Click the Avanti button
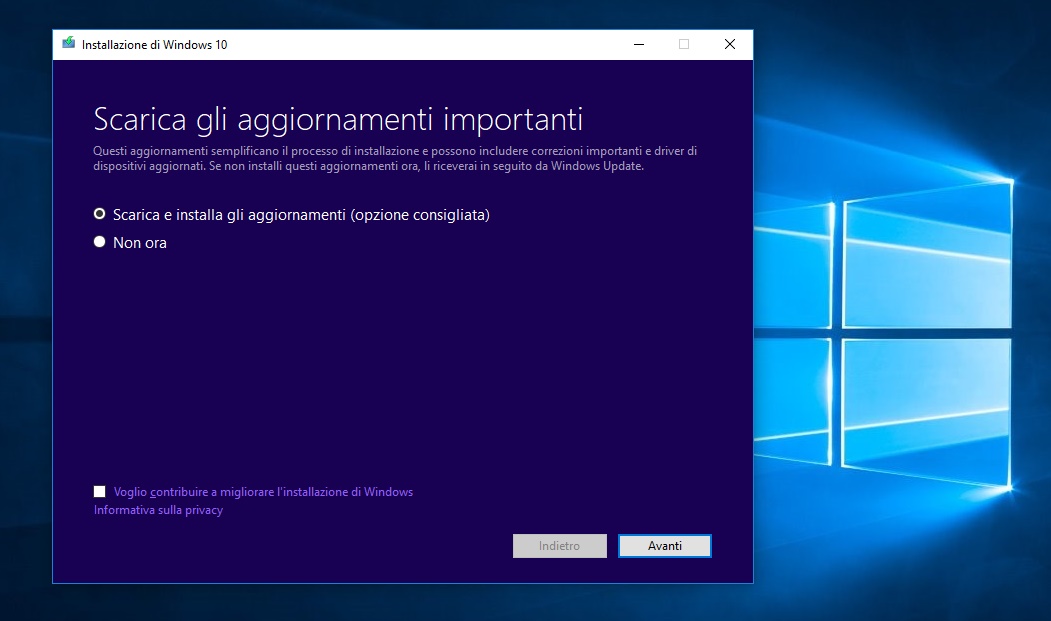Viewport: 1051px width, 621px height. click(664, 546)
